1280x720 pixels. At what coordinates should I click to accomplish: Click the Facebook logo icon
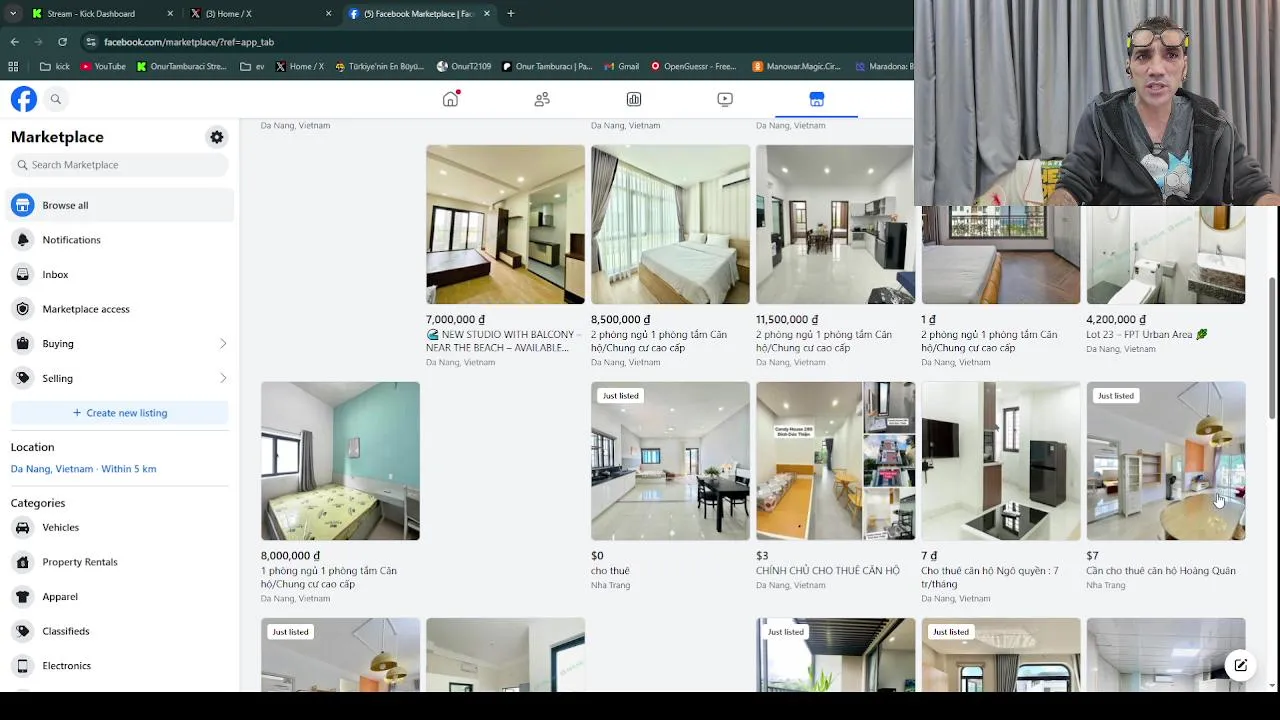(x=24, y=99)
